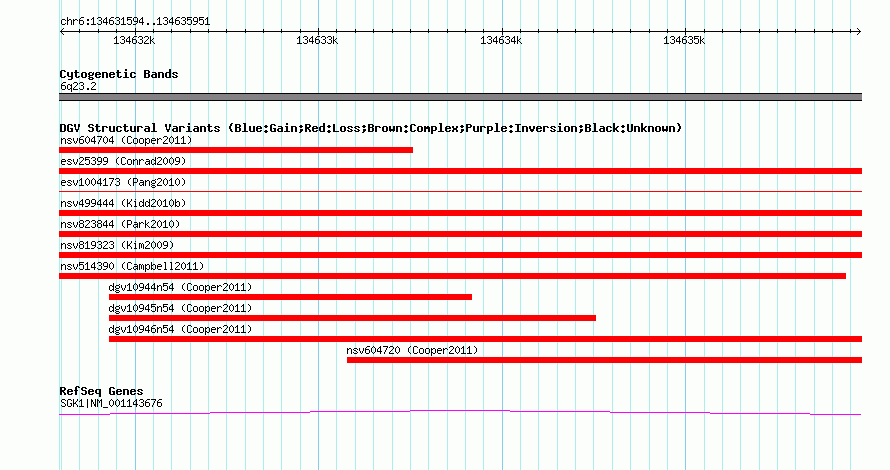890x470 pixels.
Task: Click the SGK1|NM_001143676 gene label
Action: 111,404
